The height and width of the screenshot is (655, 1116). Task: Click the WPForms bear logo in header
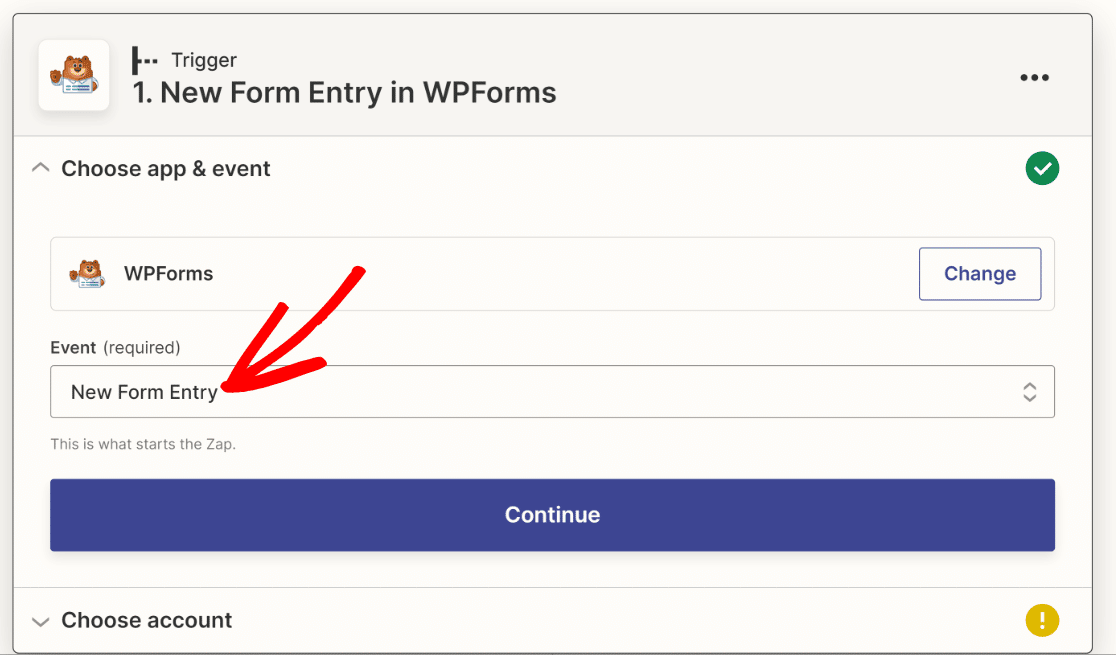coord(74,75)
